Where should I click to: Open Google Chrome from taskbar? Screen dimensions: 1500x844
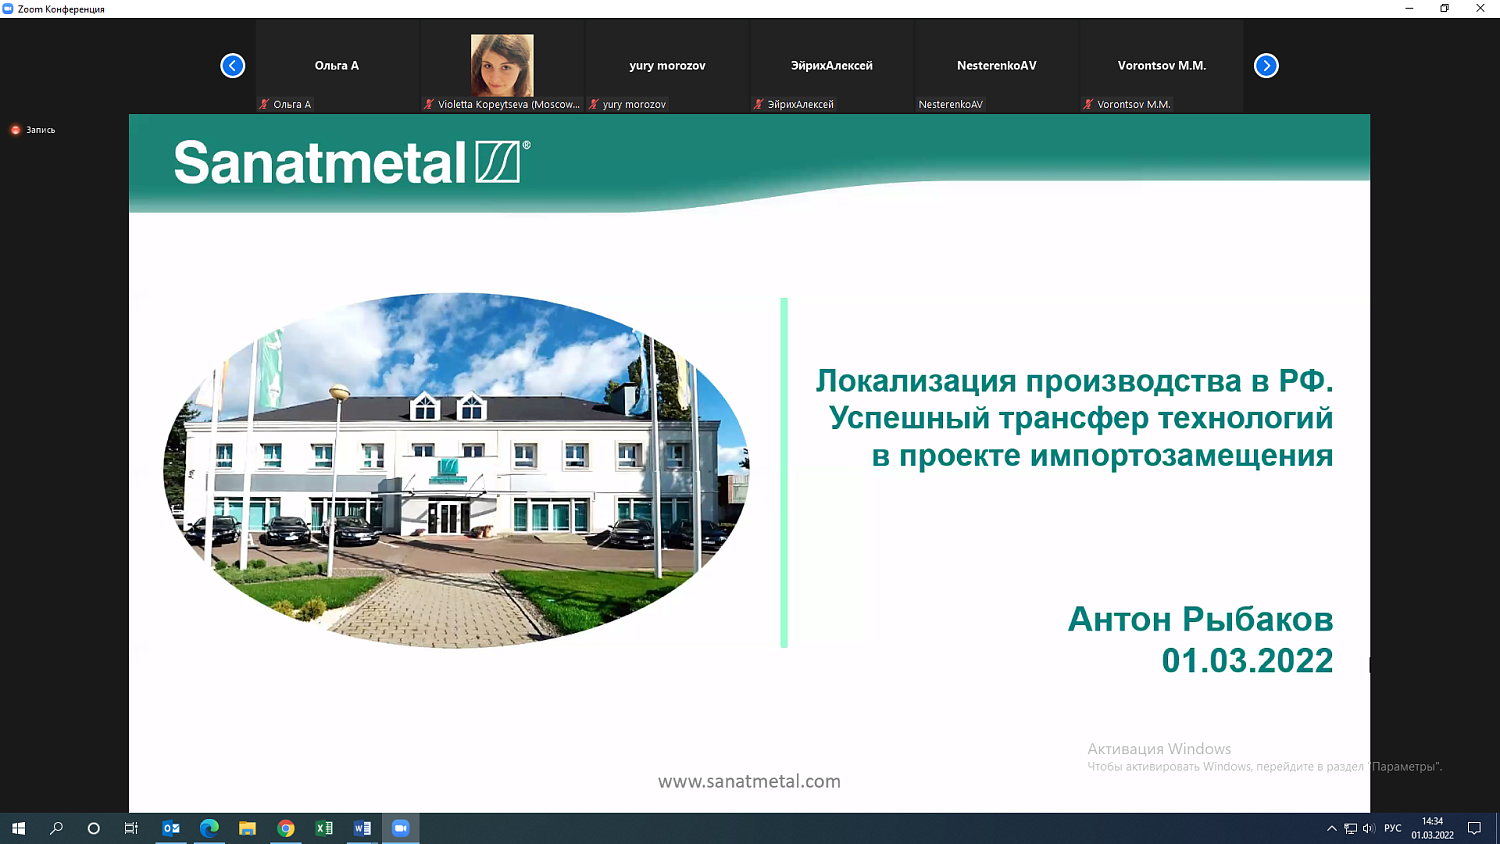click(286, 828)
